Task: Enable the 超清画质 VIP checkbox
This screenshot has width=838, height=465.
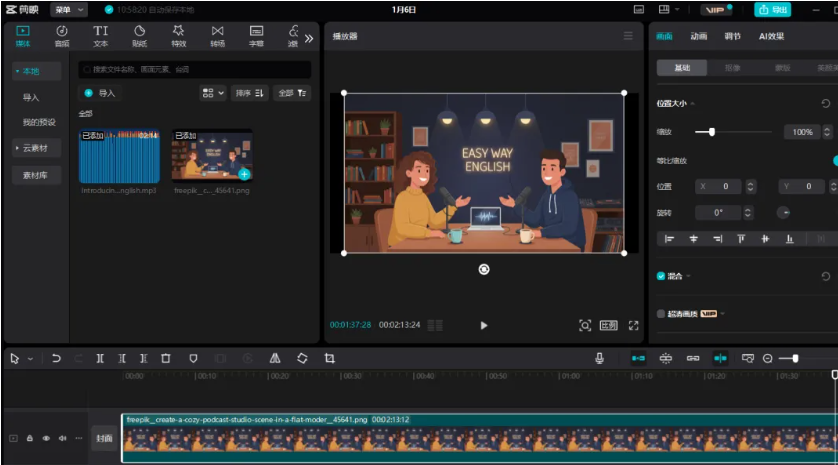Action: tap(661, 313)
